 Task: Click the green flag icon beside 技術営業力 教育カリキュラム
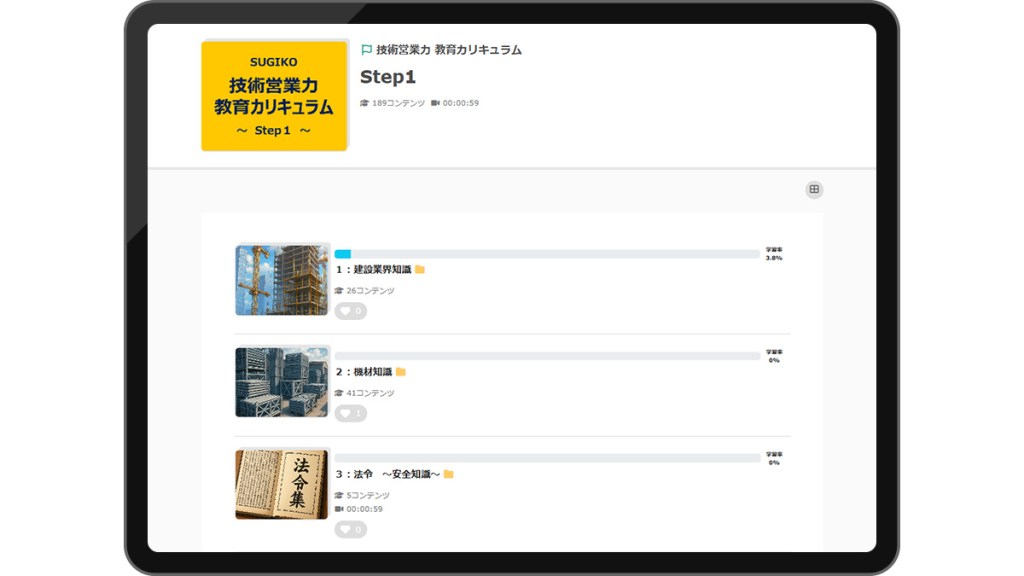pyautogui.click(x=366, y=50)
